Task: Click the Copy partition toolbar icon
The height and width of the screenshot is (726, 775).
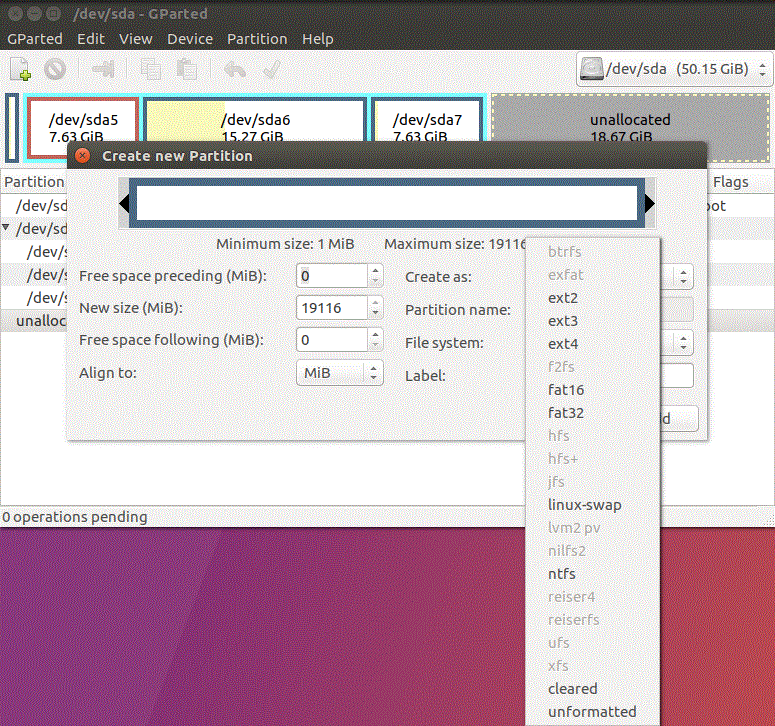Action: [151, 69]
